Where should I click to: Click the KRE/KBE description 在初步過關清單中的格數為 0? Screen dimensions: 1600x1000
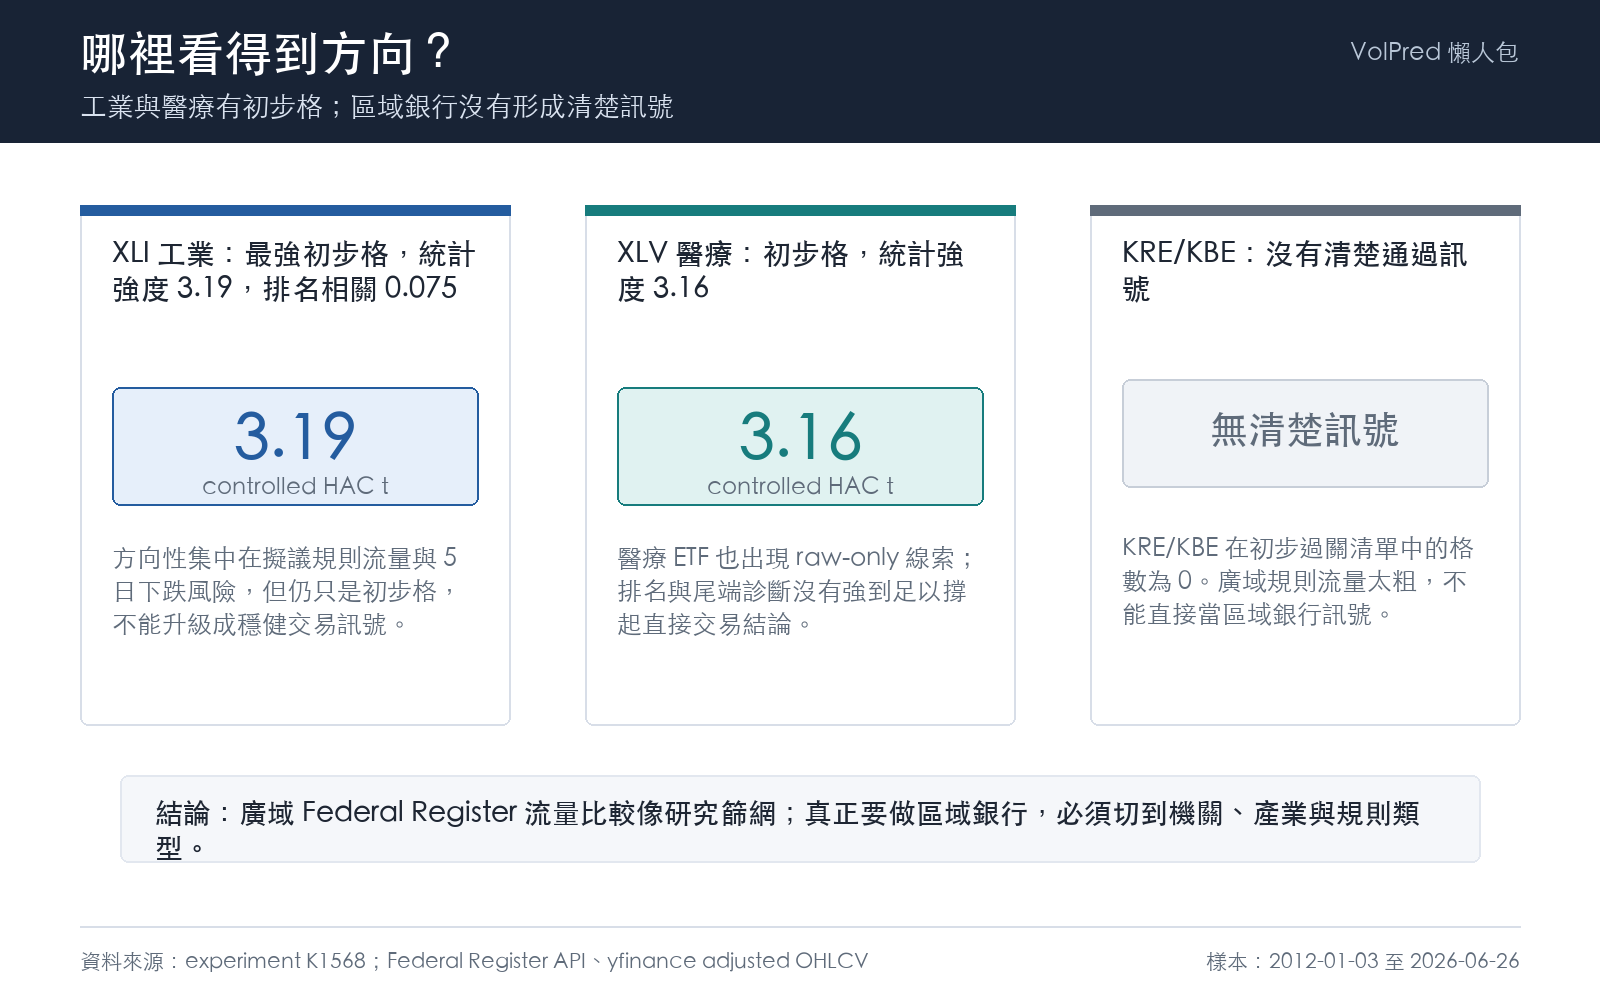pyautogui.click(x=1298, y=581)
